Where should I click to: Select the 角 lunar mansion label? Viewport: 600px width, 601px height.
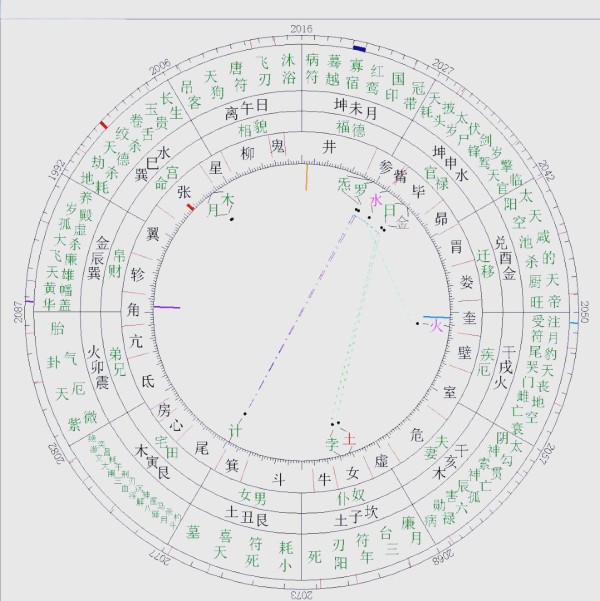136,311
